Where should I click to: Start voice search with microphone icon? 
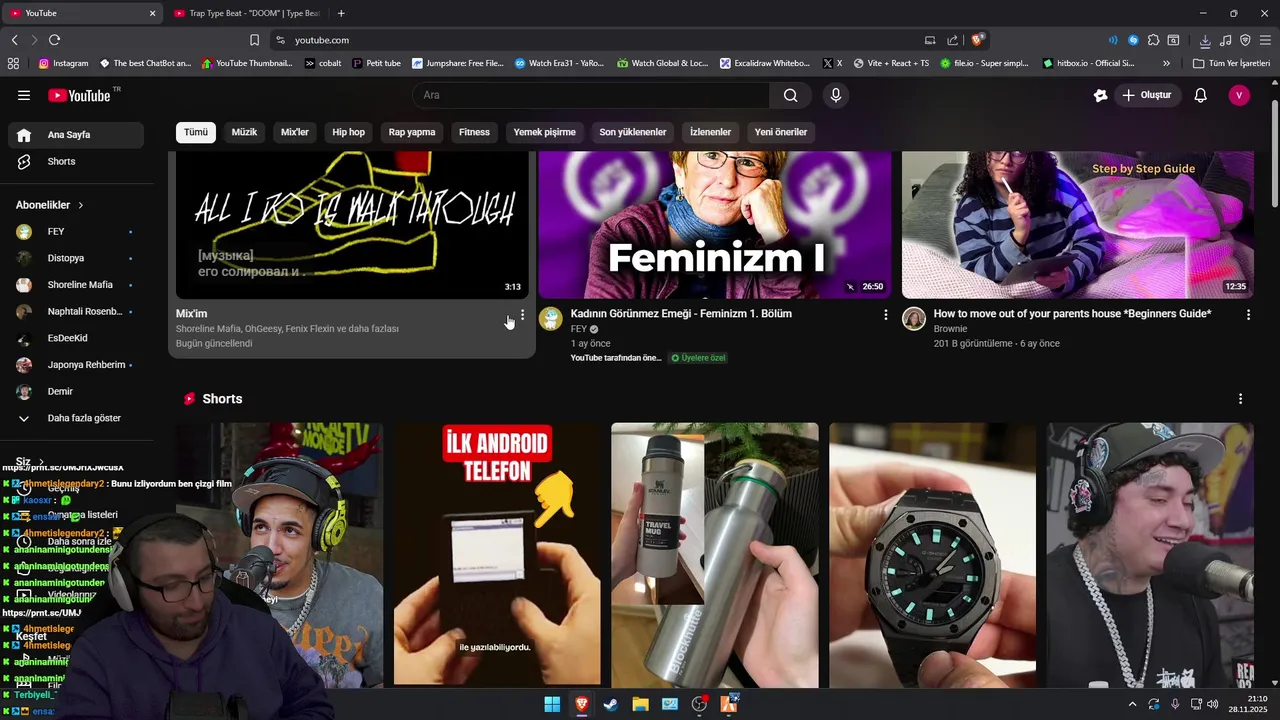point(836,95)
